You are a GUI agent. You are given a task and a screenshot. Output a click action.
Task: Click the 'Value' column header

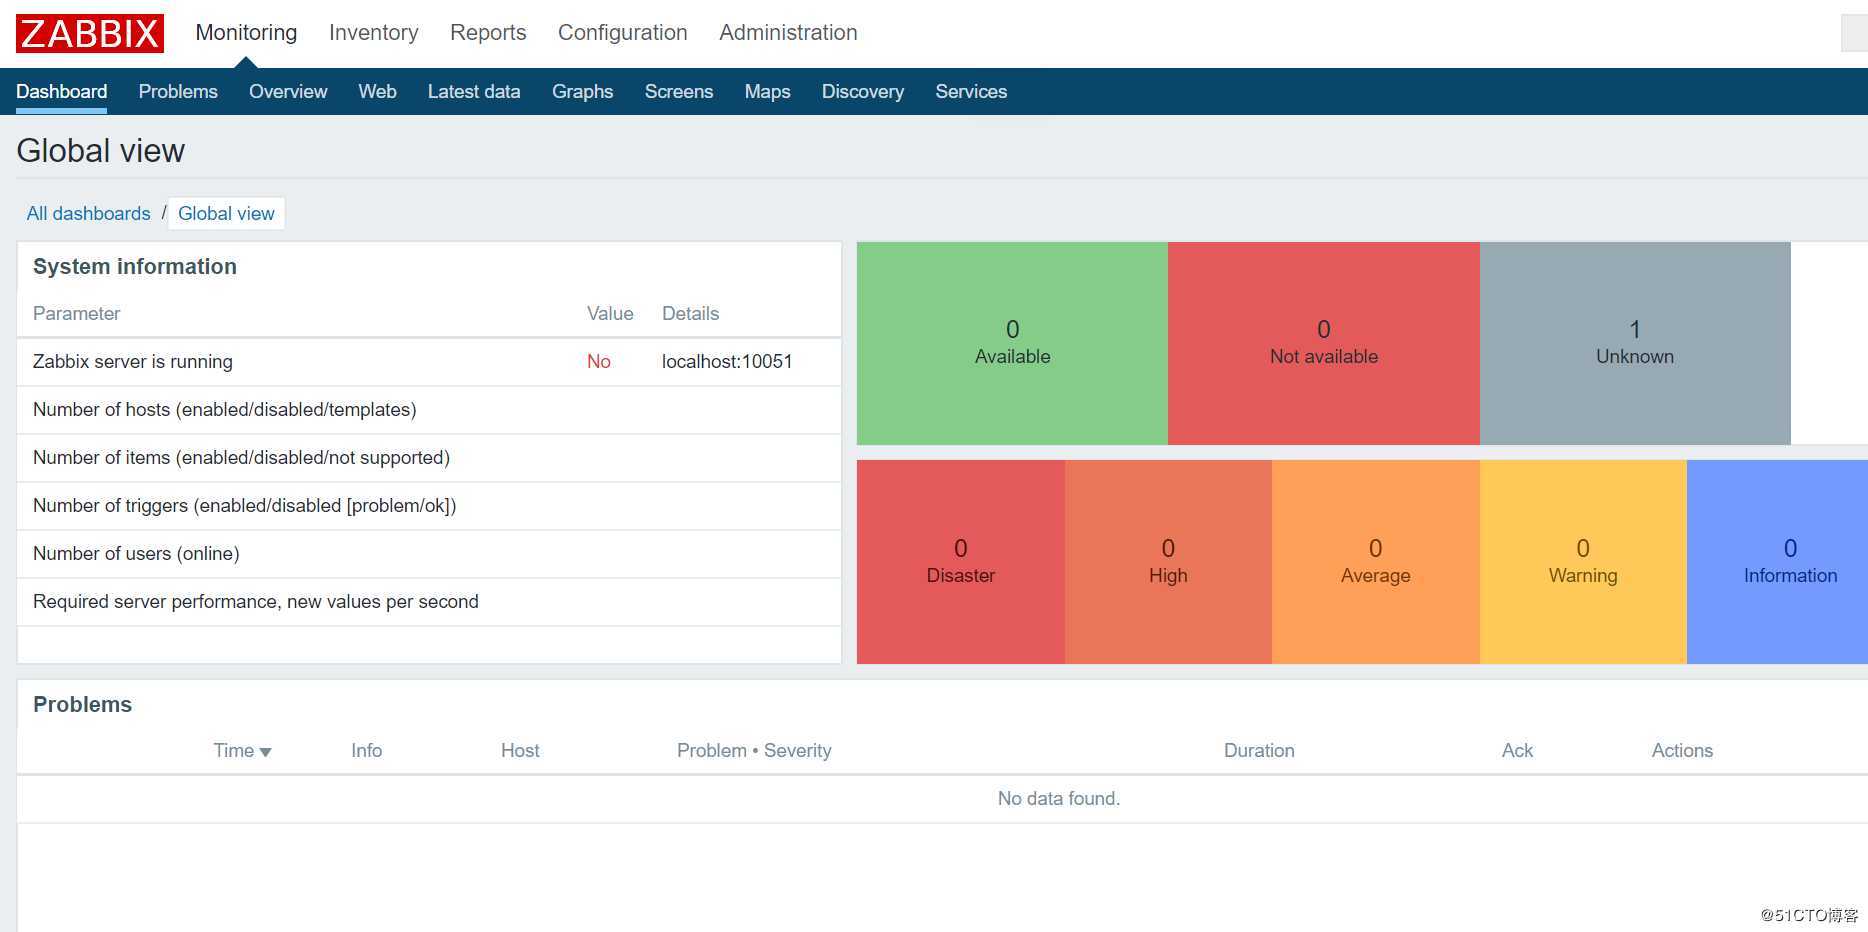pos(610,313)
